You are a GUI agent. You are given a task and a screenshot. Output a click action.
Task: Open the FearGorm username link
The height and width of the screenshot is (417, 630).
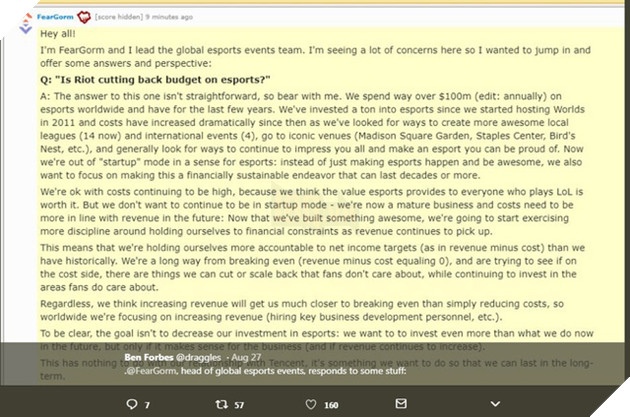(x=55, y=17)
